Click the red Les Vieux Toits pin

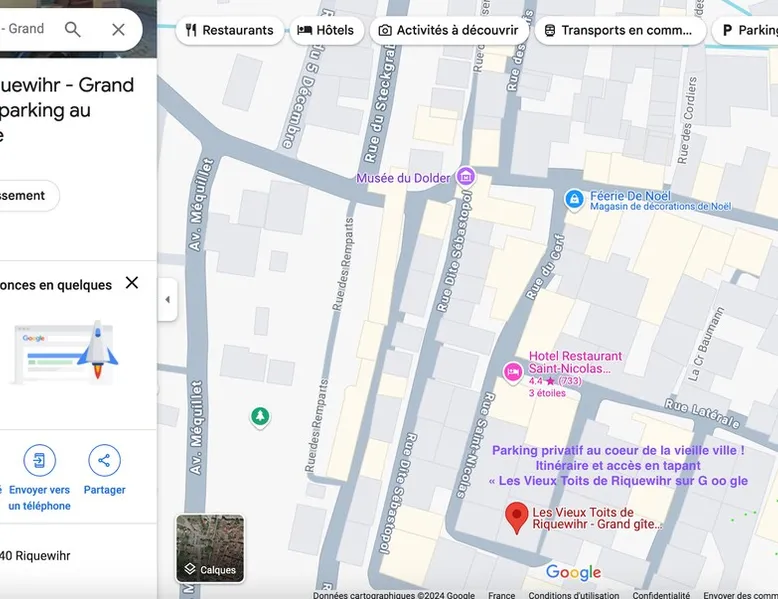[517, 517]
